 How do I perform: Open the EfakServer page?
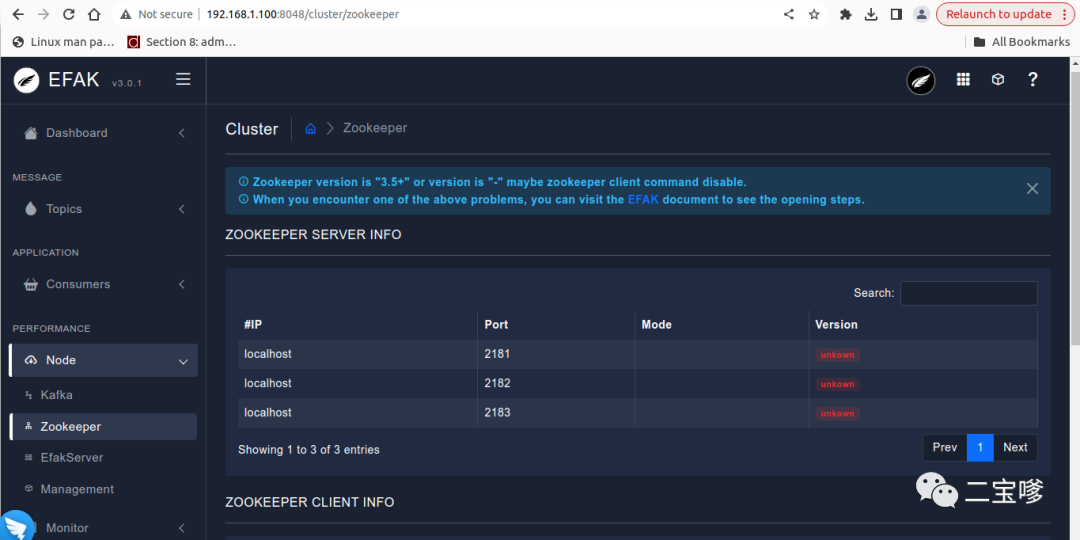tap(72, 457)
